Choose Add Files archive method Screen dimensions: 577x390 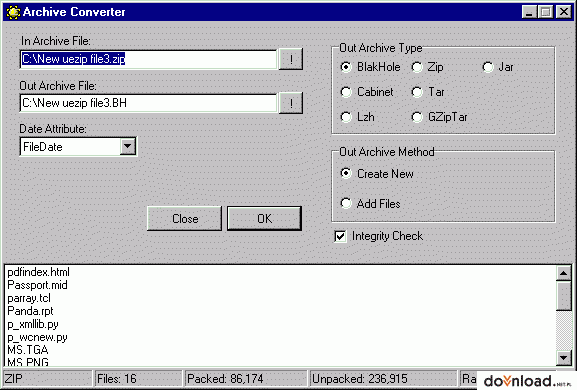point(370,203)
